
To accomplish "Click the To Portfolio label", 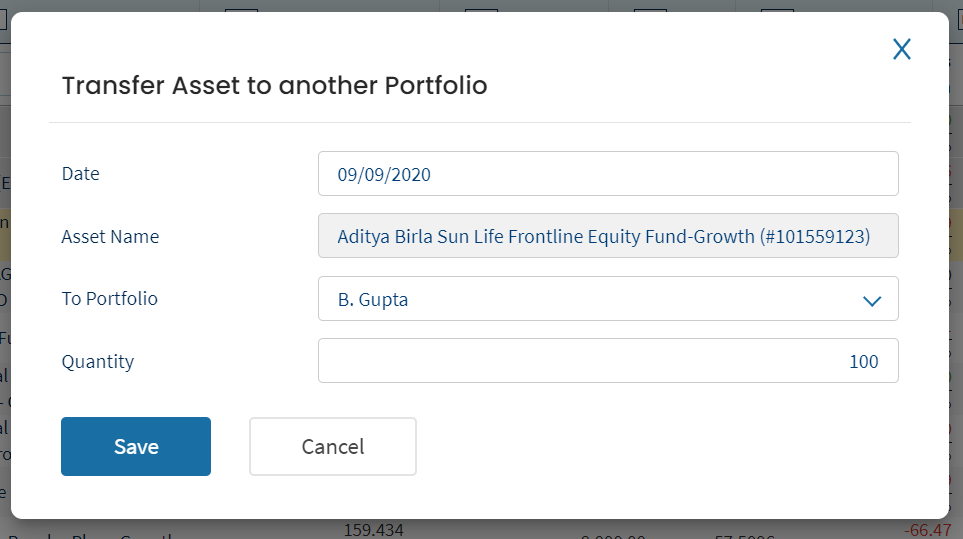I will coord(110,299).
